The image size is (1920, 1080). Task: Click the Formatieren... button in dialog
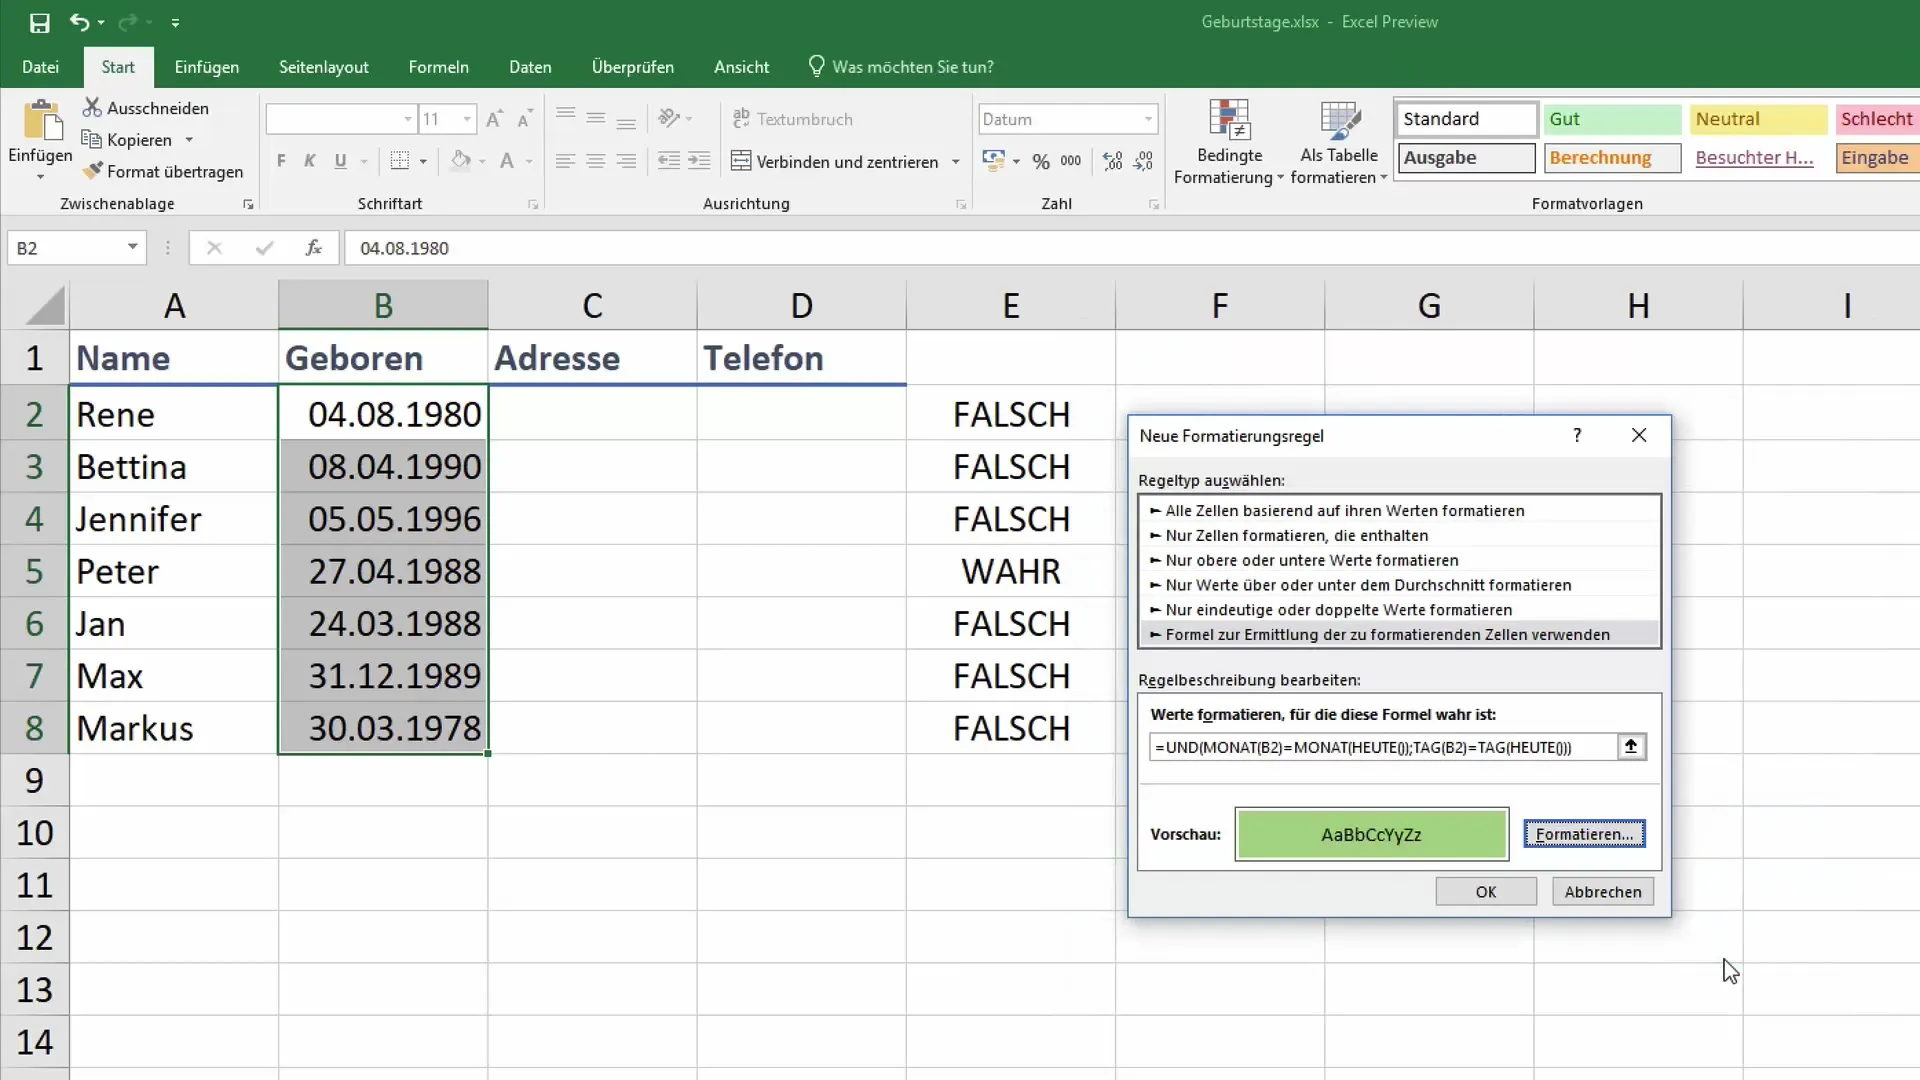point(1584,834)
